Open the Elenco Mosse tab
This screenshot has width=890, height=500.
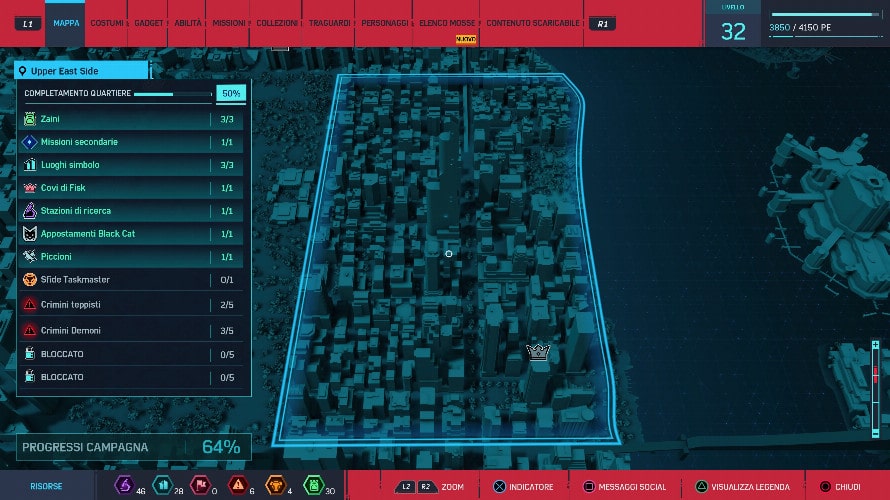446,23
